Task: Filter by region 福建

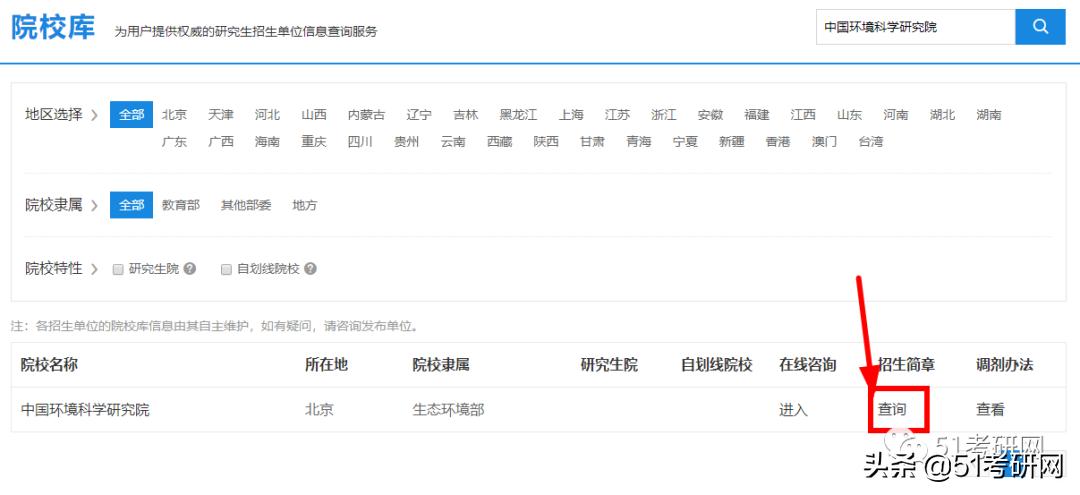Action: 757,114
